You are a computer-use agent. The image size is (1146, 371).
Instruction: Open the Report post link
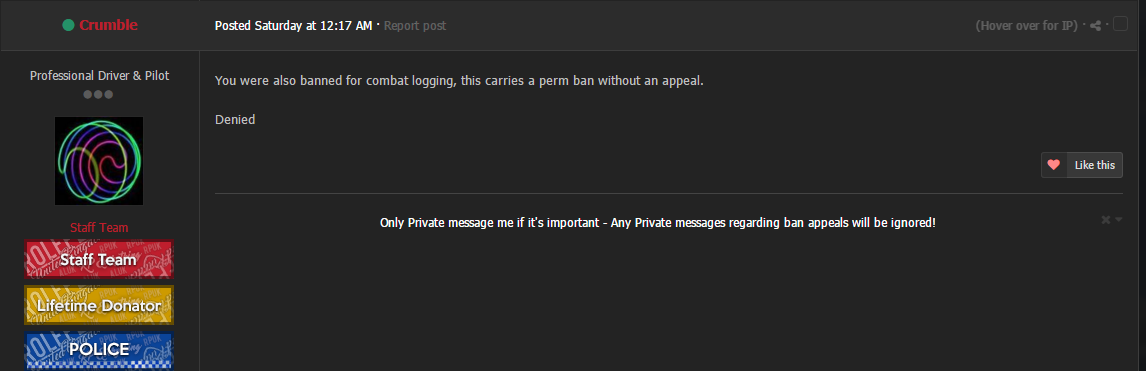coord(414,26)
